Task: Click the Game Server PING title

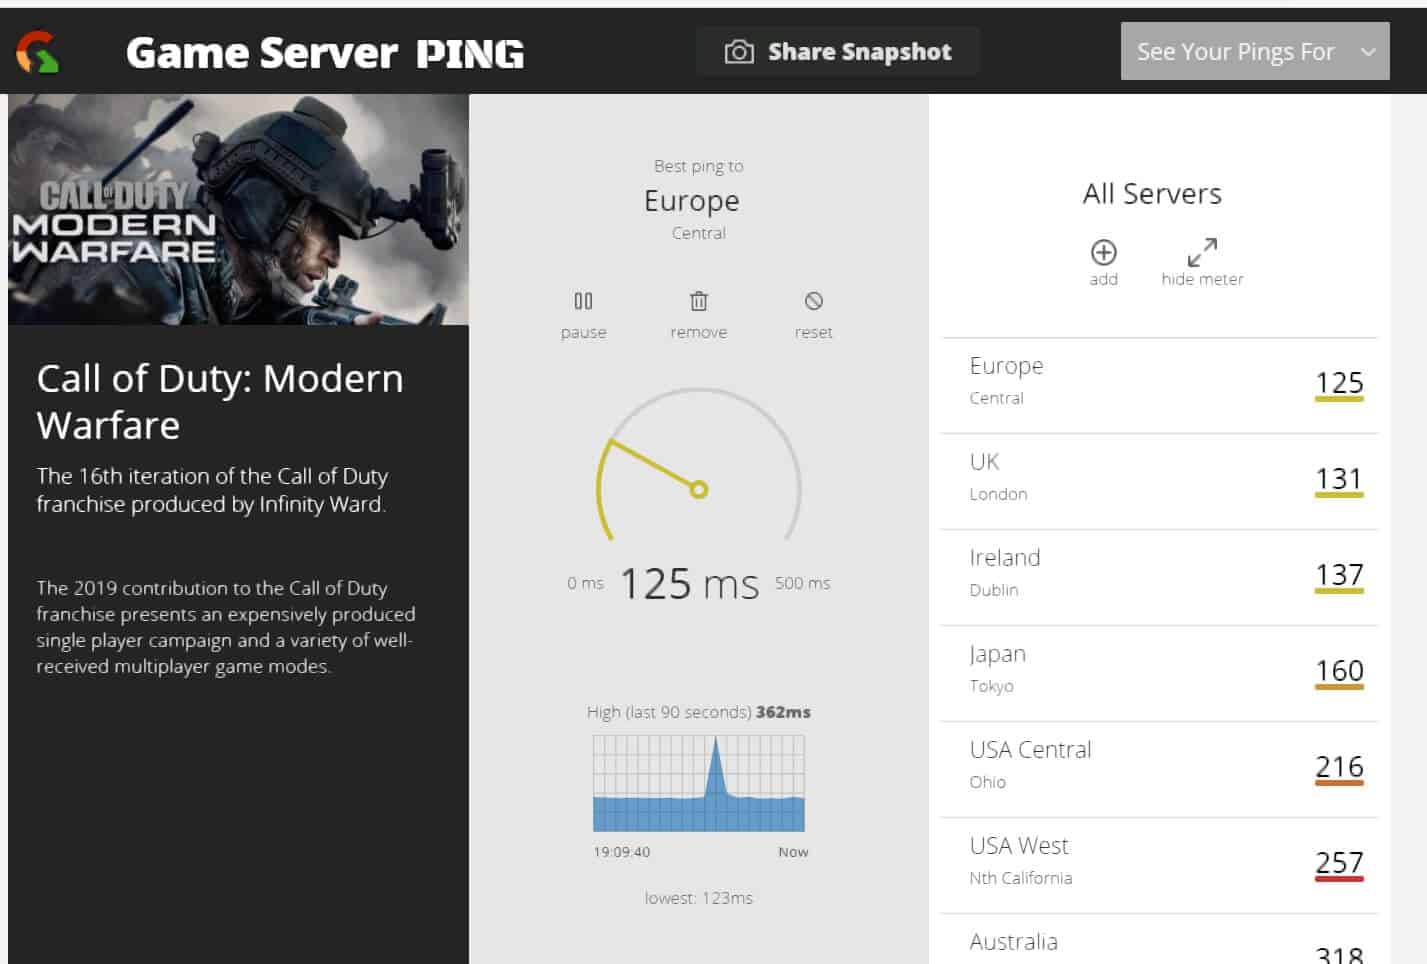Action: 325,53
